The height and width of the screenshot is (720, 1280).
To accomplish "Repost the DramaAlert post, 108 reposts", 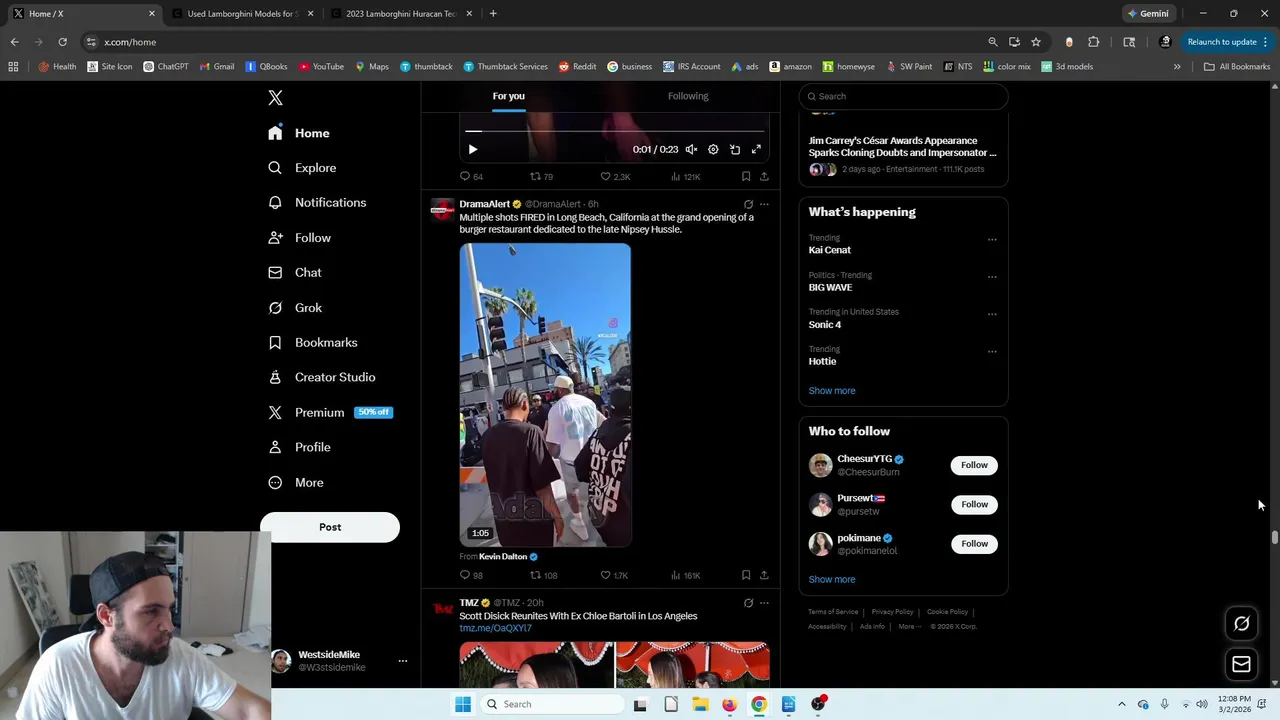I will coord(543,575).
